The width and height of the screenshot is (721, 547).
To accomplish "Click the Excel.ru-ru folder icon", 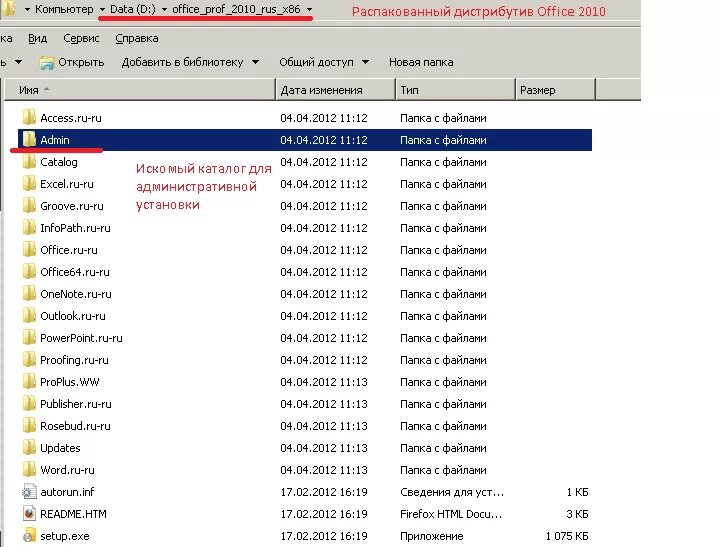I will click(29, 184).
